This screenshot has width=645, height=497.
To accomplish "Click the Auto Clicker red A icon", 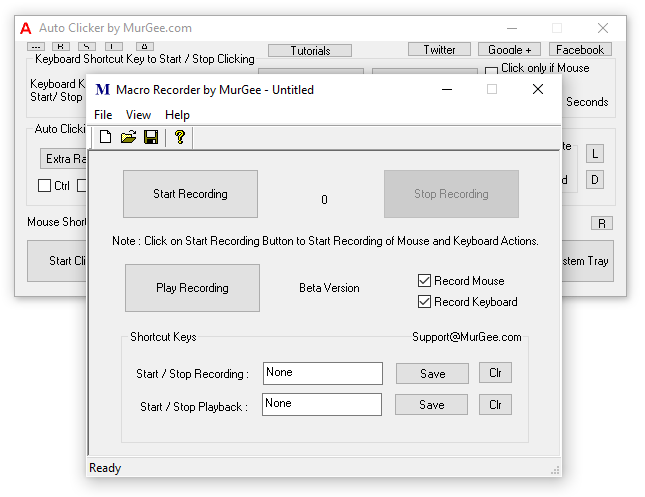I will [26, 28].
